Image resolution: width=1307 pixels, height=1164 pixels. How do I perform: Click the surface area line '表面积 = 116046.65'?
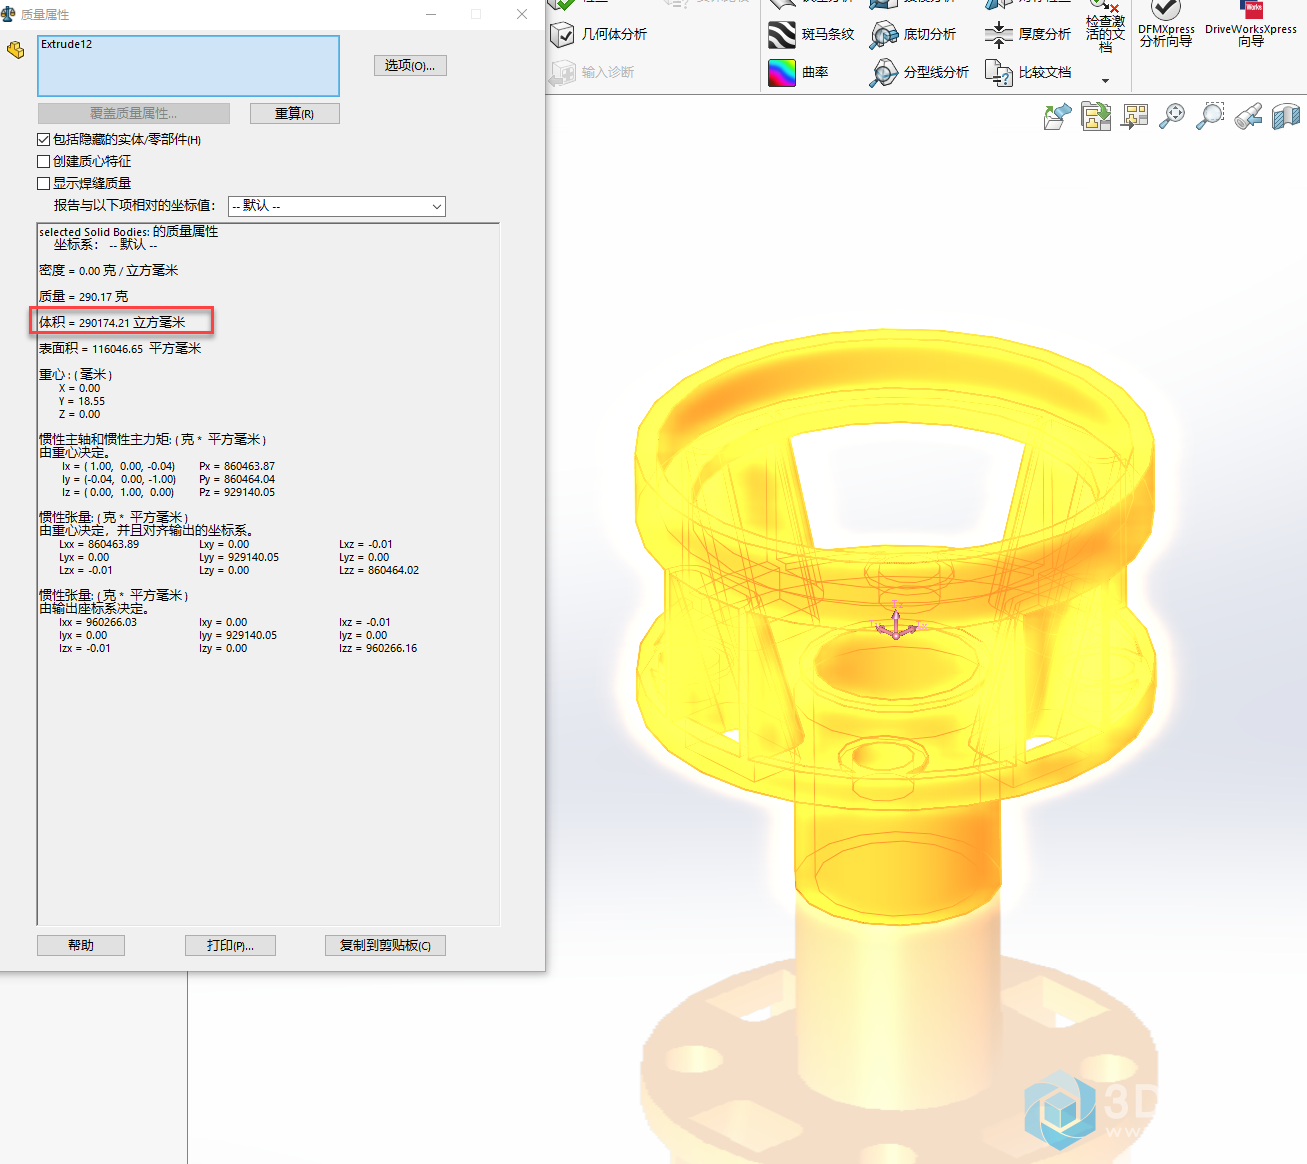point(120,348)
